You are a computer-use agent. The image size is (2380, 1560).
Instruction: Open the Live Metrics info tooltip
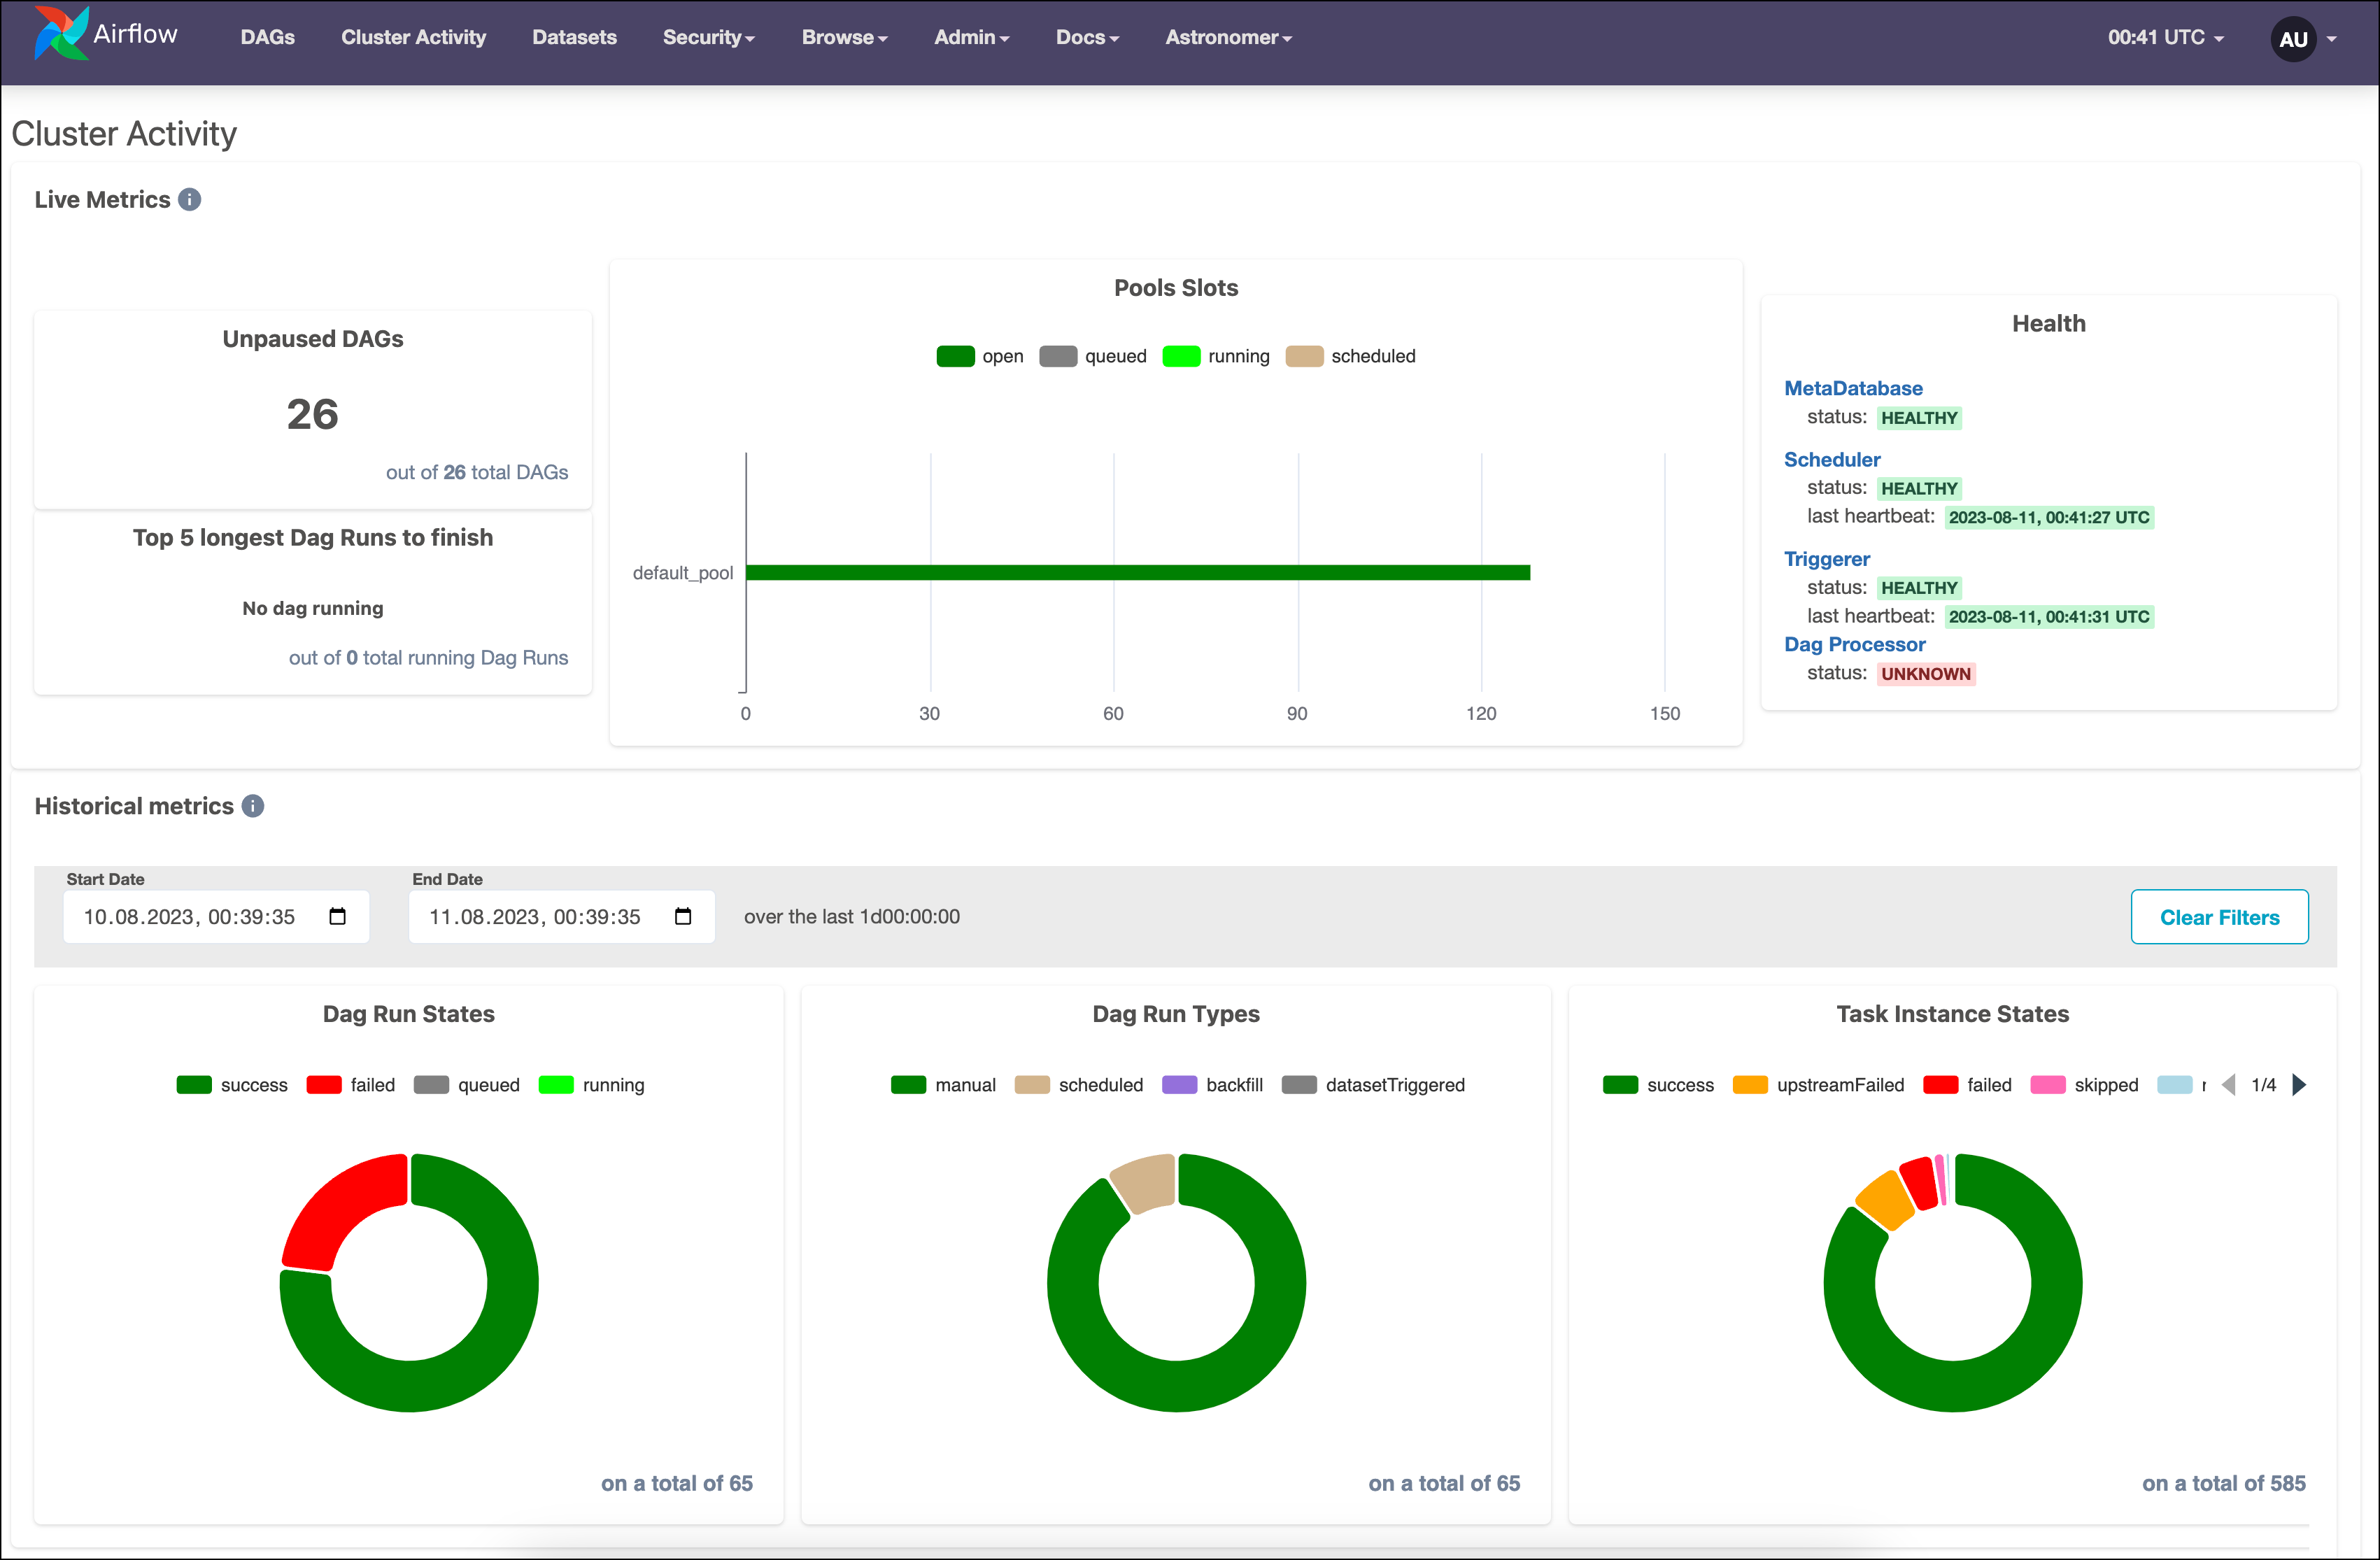tap(190, 199)
